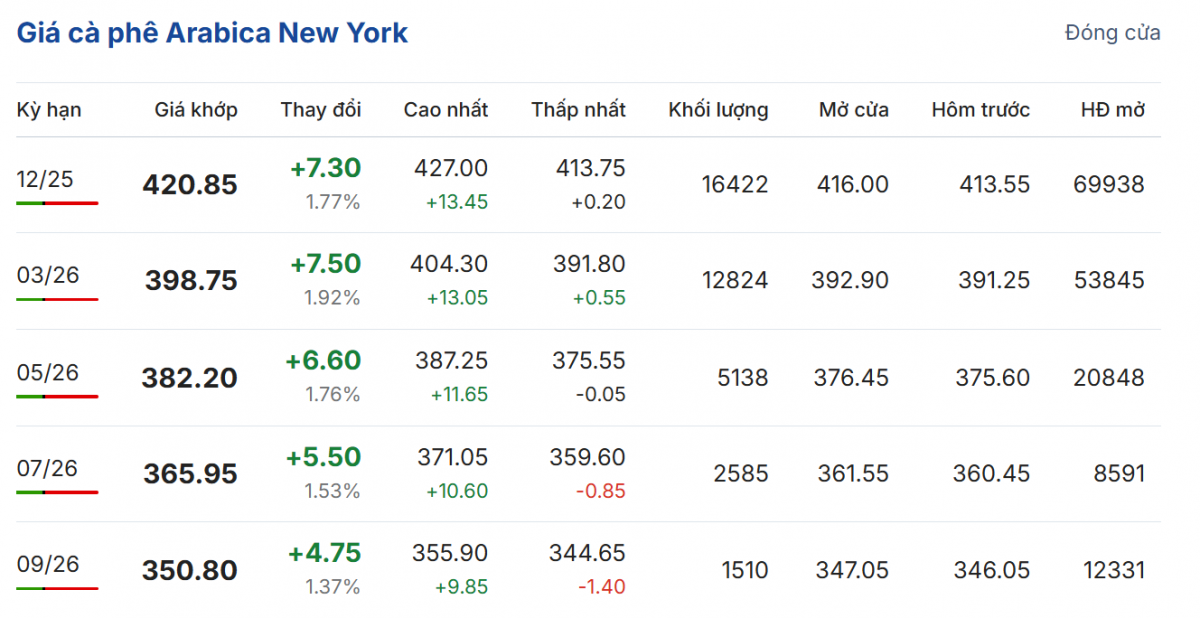Click the 'Thấp nhất' column header

[x=578, y=110]
